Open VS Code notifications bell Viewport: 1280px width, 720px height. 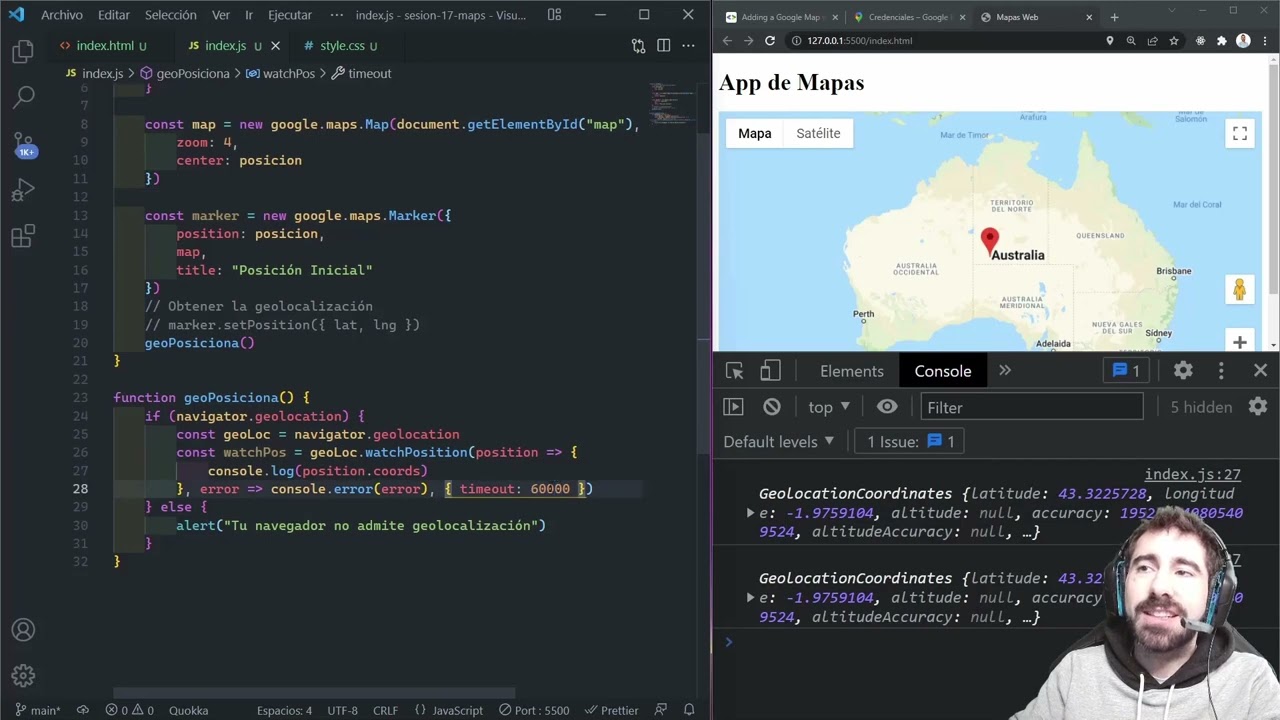[689, 710]
